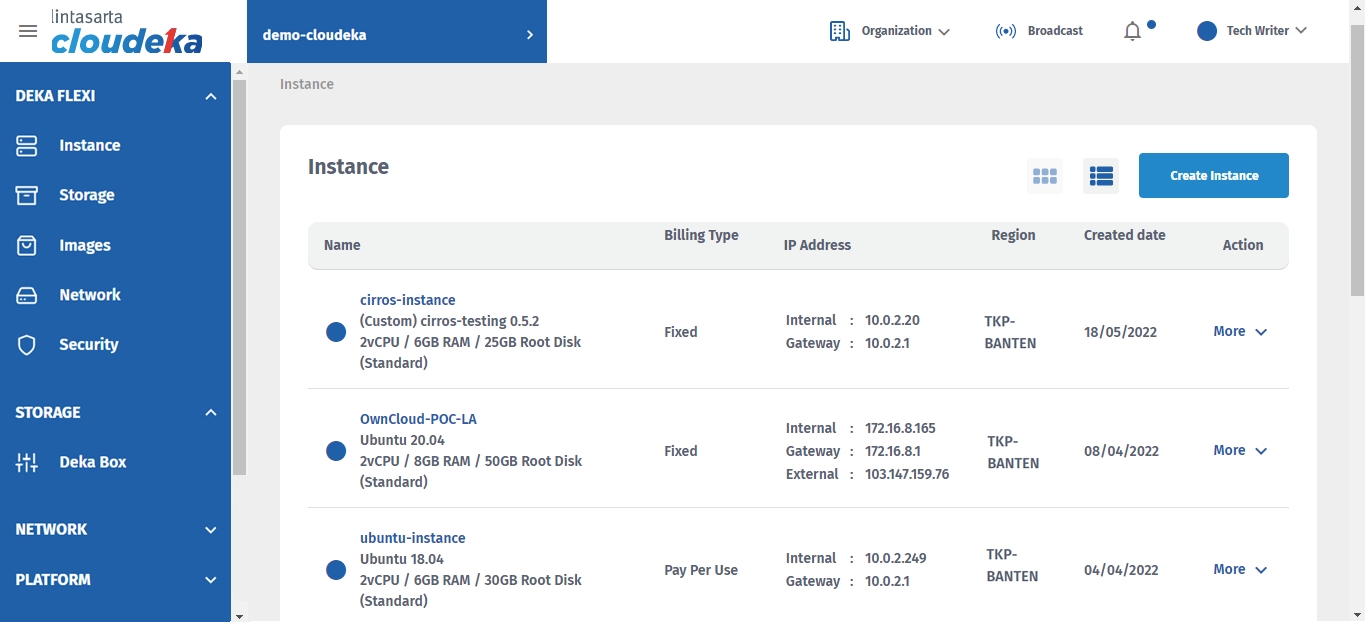Collapse the DEKA FLEXI section

210,96
